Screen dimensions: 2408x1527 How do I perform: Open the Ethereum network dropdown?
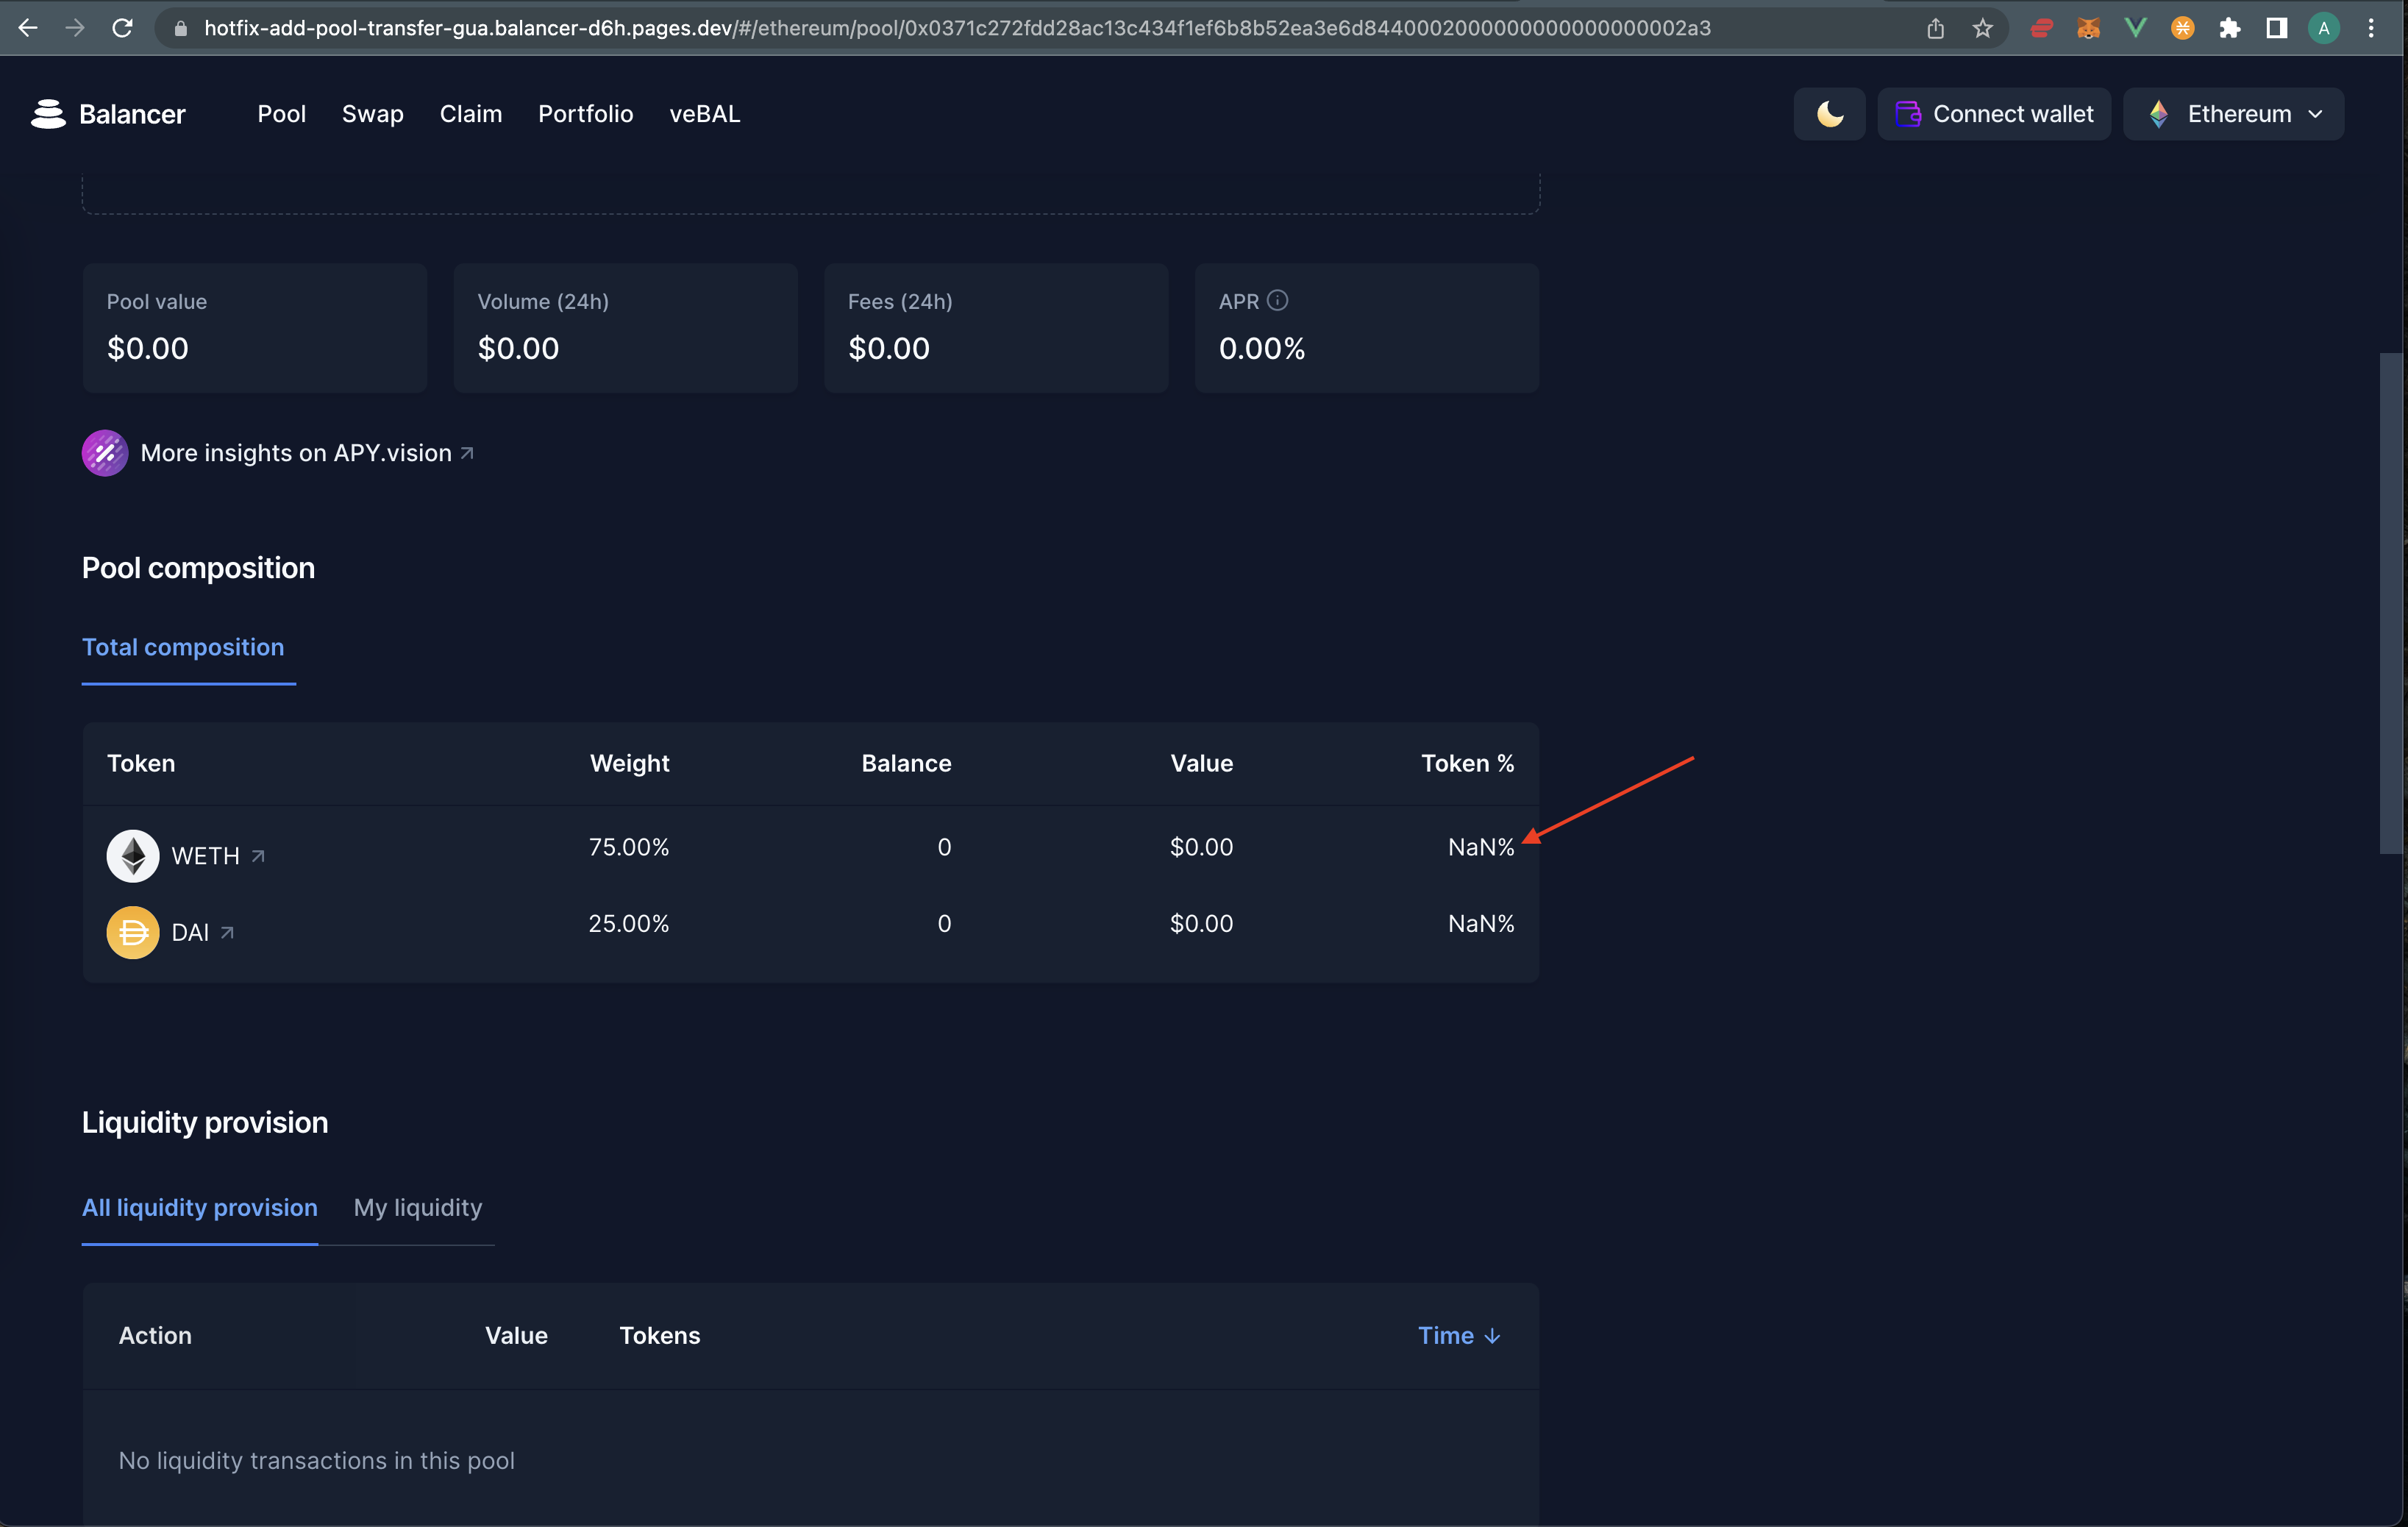(x=2233, y=113)
